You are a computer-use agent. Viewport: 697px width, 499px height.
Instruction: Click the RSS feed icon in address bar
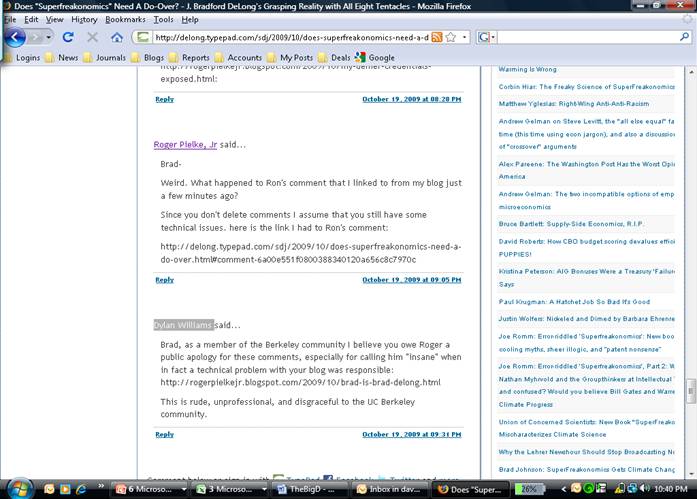(437, 37)
